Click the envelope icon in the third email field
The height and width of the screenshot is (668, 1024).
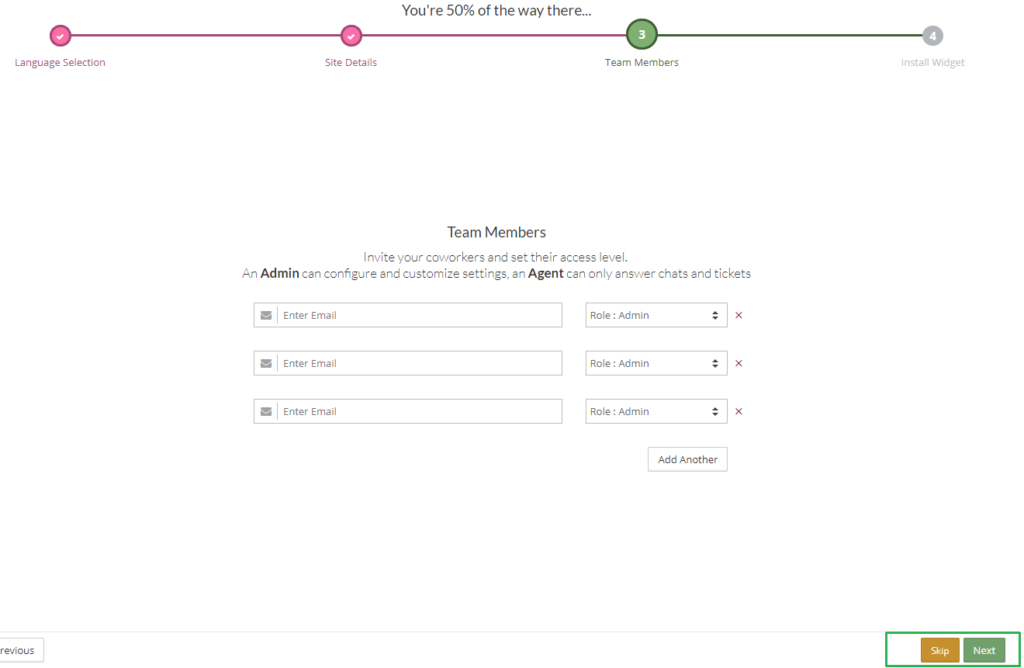[265, 410]
